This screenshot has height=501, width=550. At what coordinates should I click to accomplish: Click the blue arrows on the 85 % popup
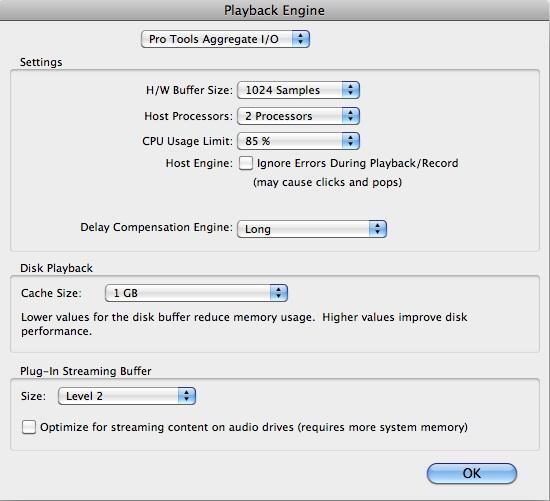[350, 141]
